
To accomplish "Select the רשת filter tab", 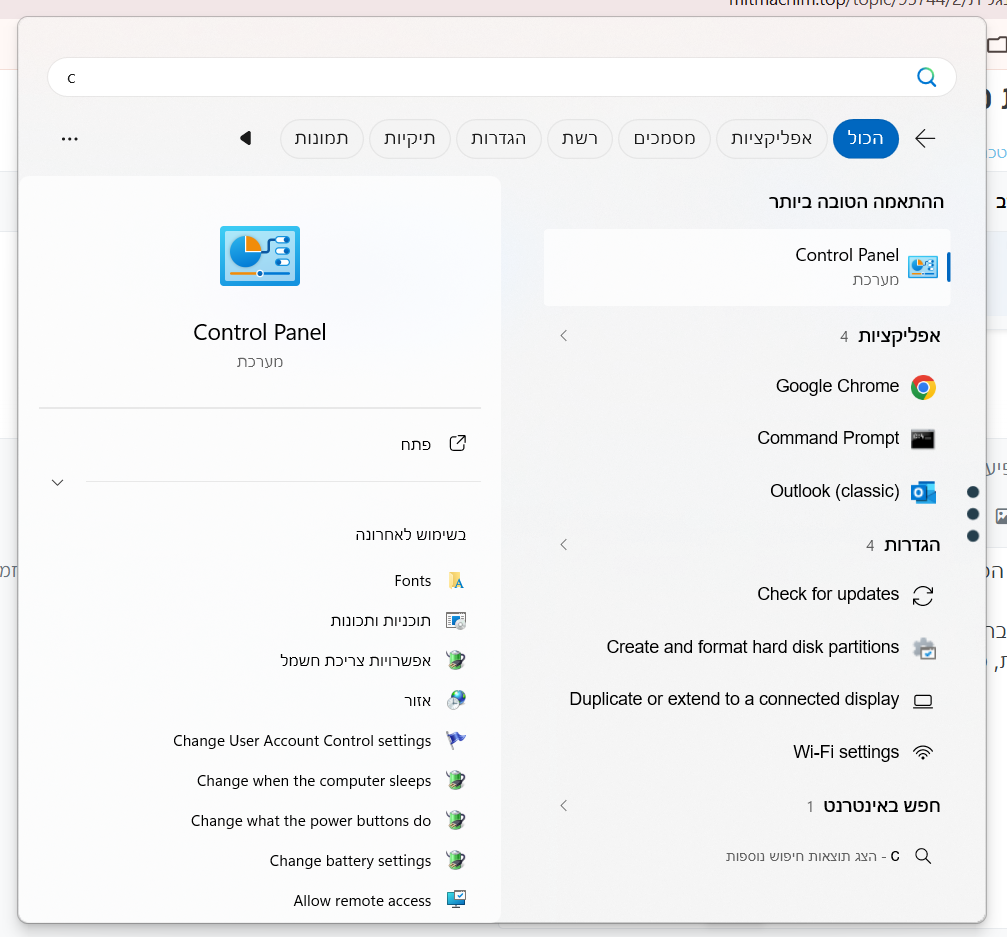I will click(x=579, y=139).
